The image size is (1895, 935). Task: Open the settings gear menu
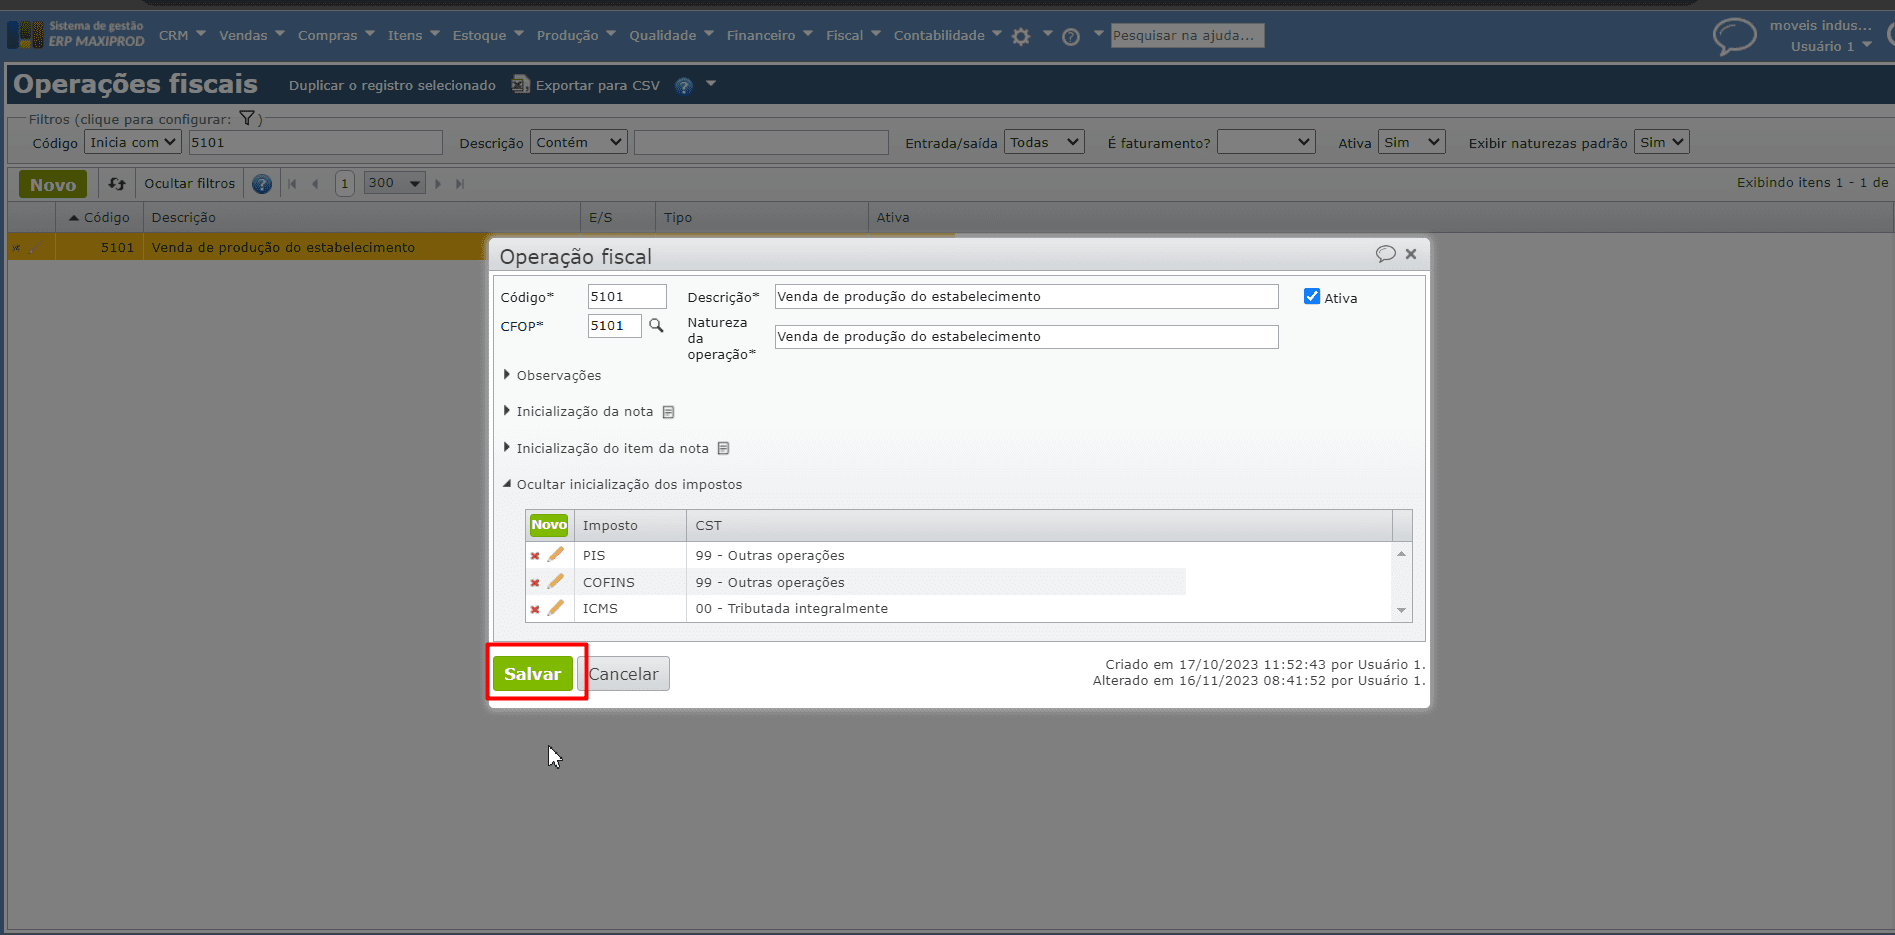[1020, 36]
